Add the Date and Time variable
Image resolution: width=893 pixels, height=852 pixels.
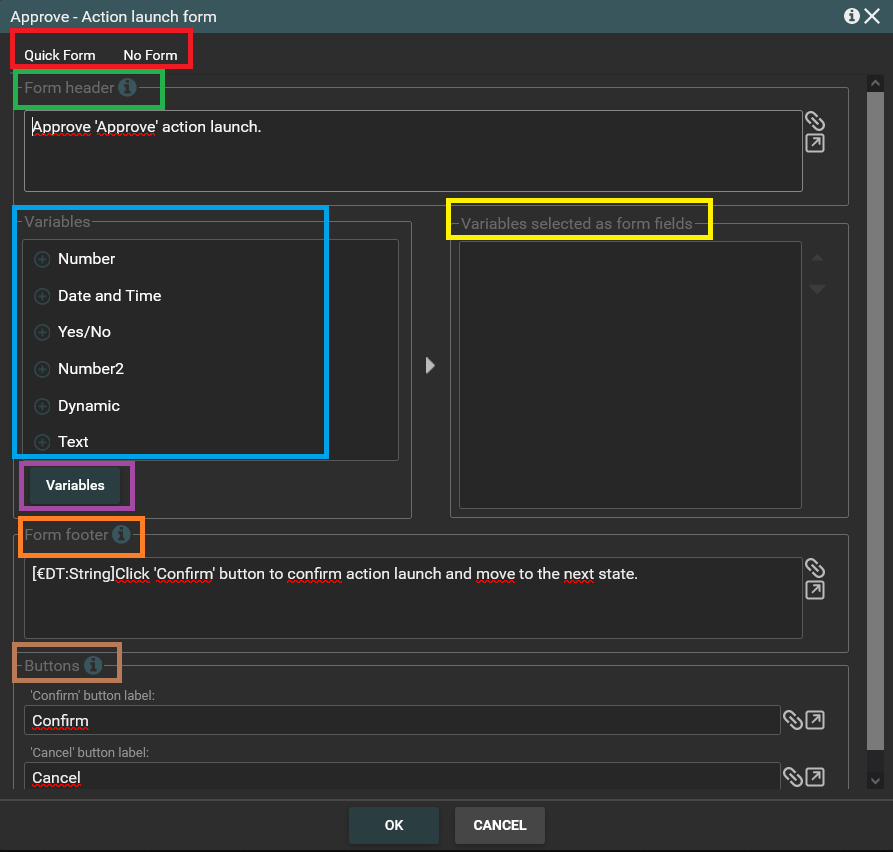click(42, 296)
